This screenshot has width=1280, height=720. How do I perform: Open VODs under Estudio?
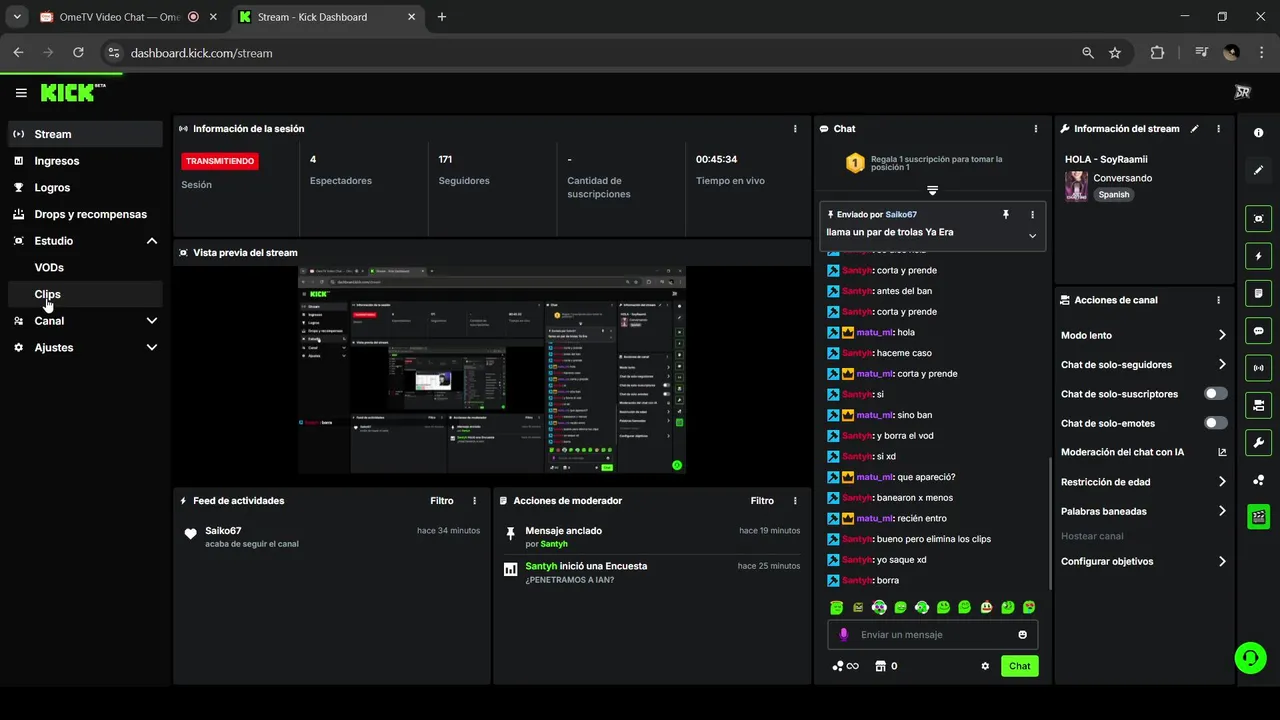coord(85,268)
